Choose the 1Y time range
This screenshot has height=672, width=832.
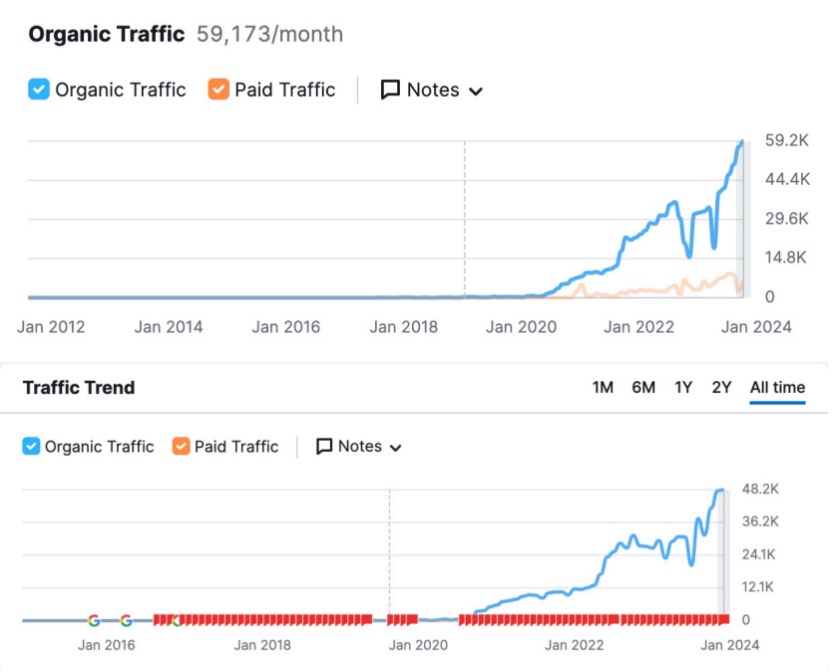(x=683, y=388)
